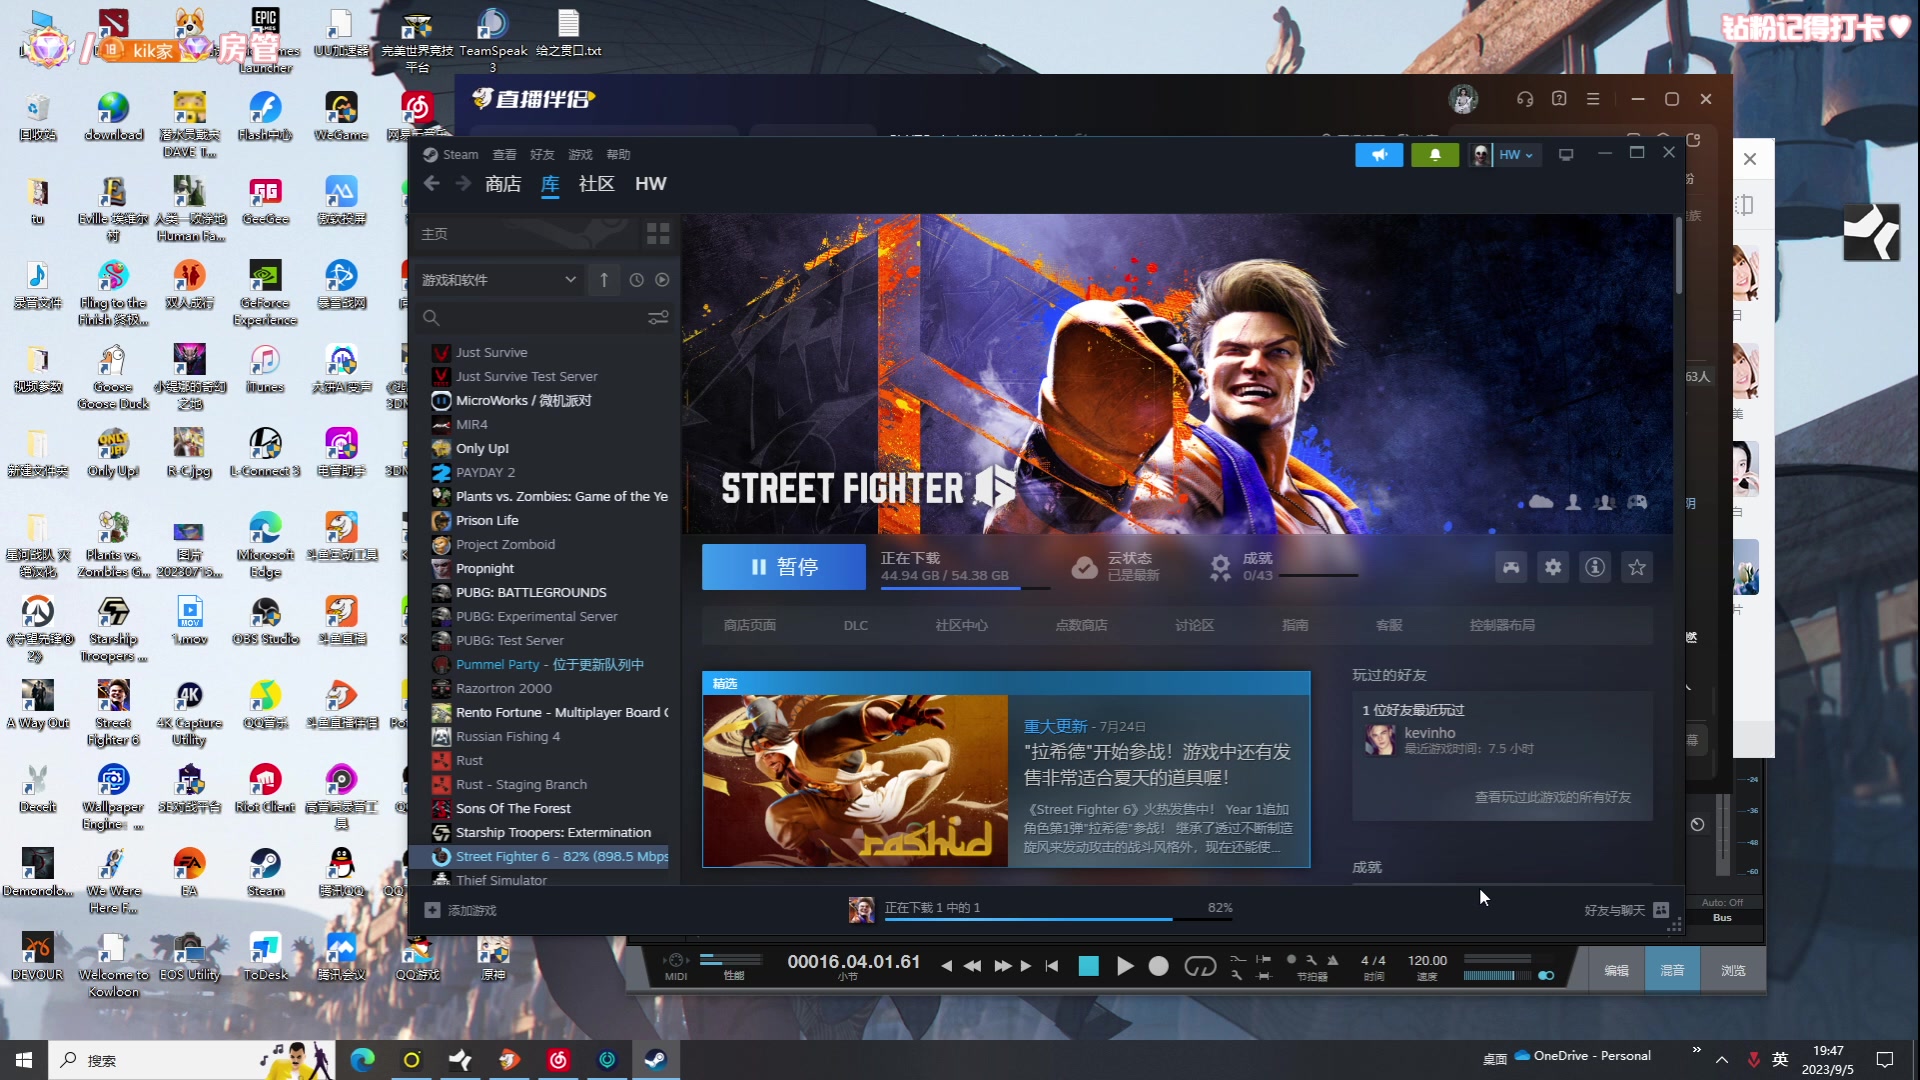
Task: View all friends who played this game
Action: [1553, 798]
